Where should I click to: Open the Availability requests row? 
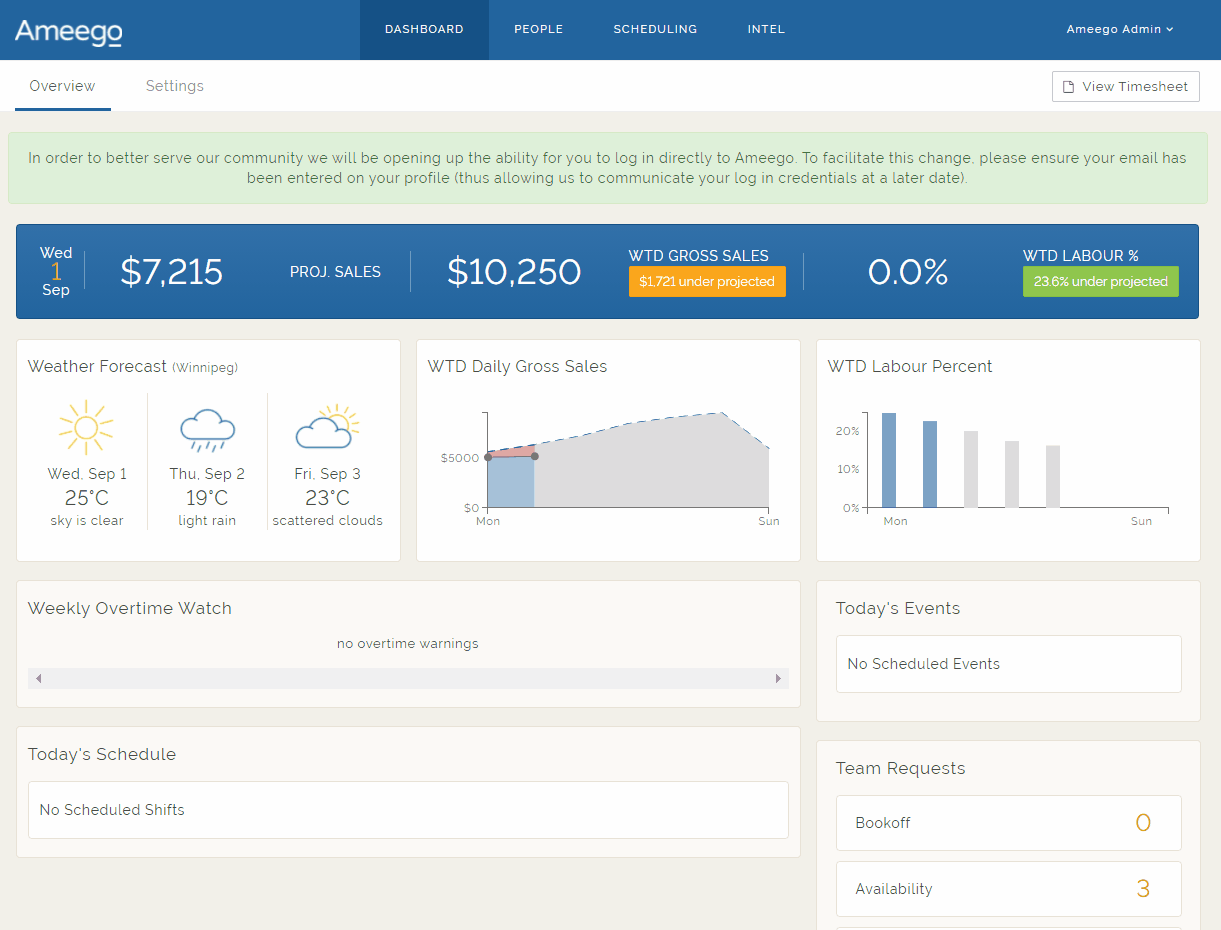(1008, 889)
